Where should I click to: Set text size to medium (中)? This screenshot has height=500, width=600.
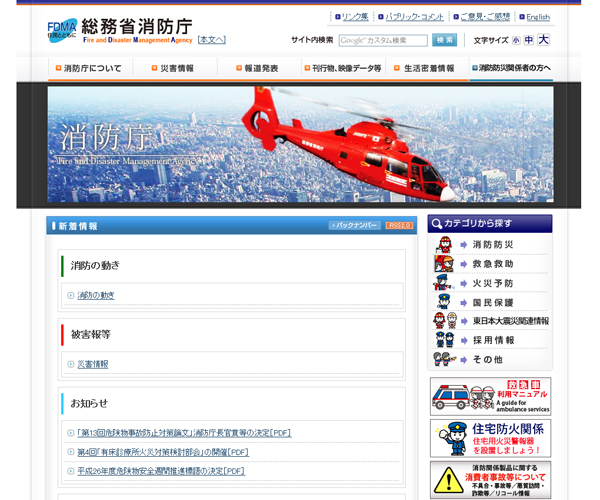coord(529,41)
